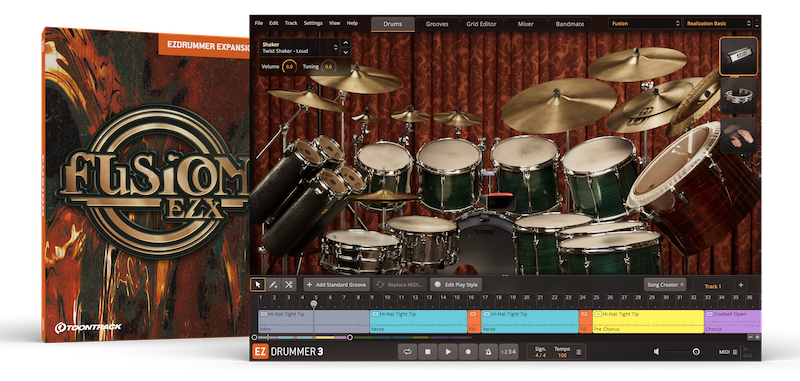Image resolution: width=800 pixels, height=381 pixels.
Task: Select the scissors split tool
Action: (288, 285)
